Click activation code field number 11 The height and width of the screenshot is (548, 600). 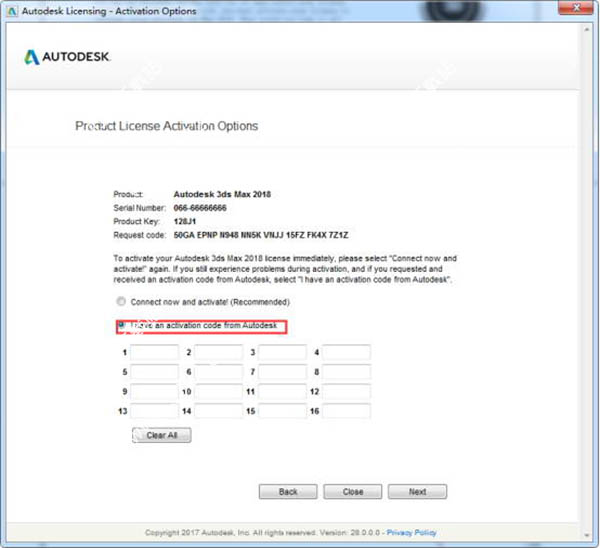tap(283, 392)
